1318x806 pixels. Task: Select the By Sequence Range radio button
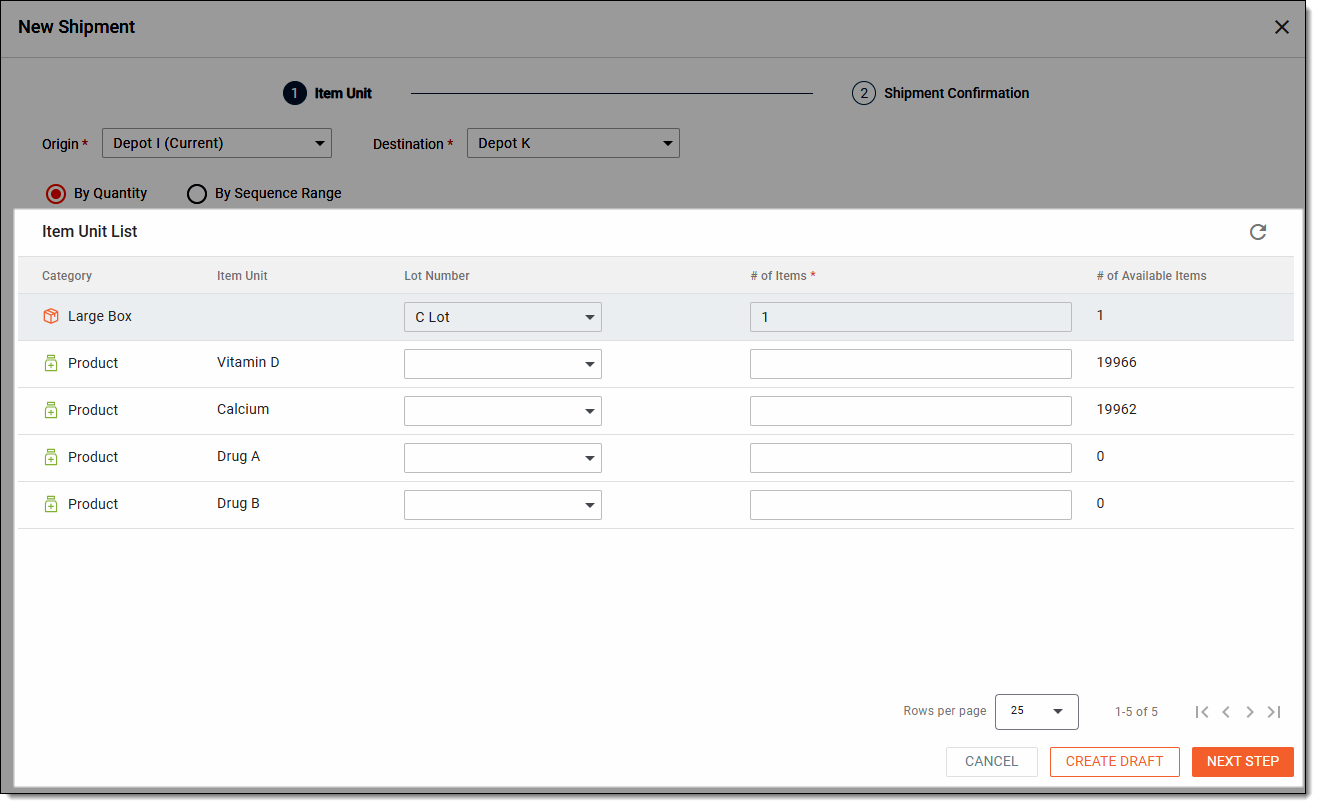197,194
